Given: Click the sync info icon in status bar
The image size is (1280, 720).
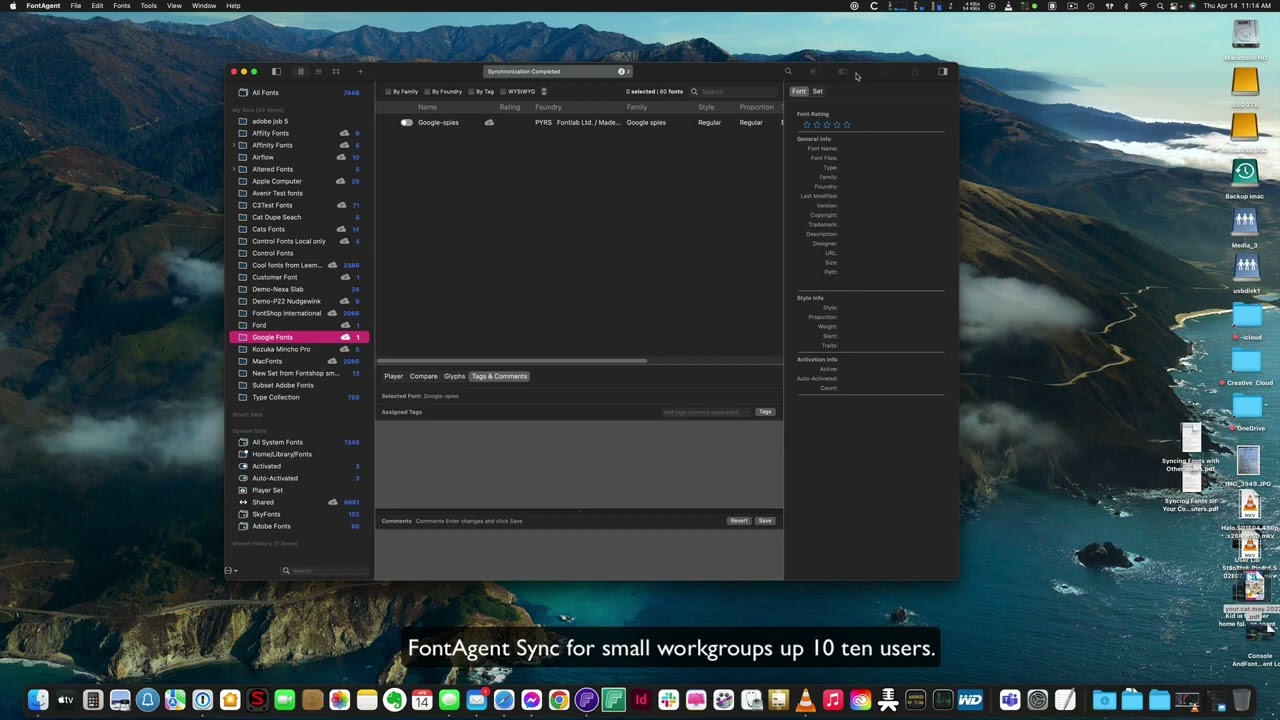Looking at the screenshot, I should click(621, 71).
